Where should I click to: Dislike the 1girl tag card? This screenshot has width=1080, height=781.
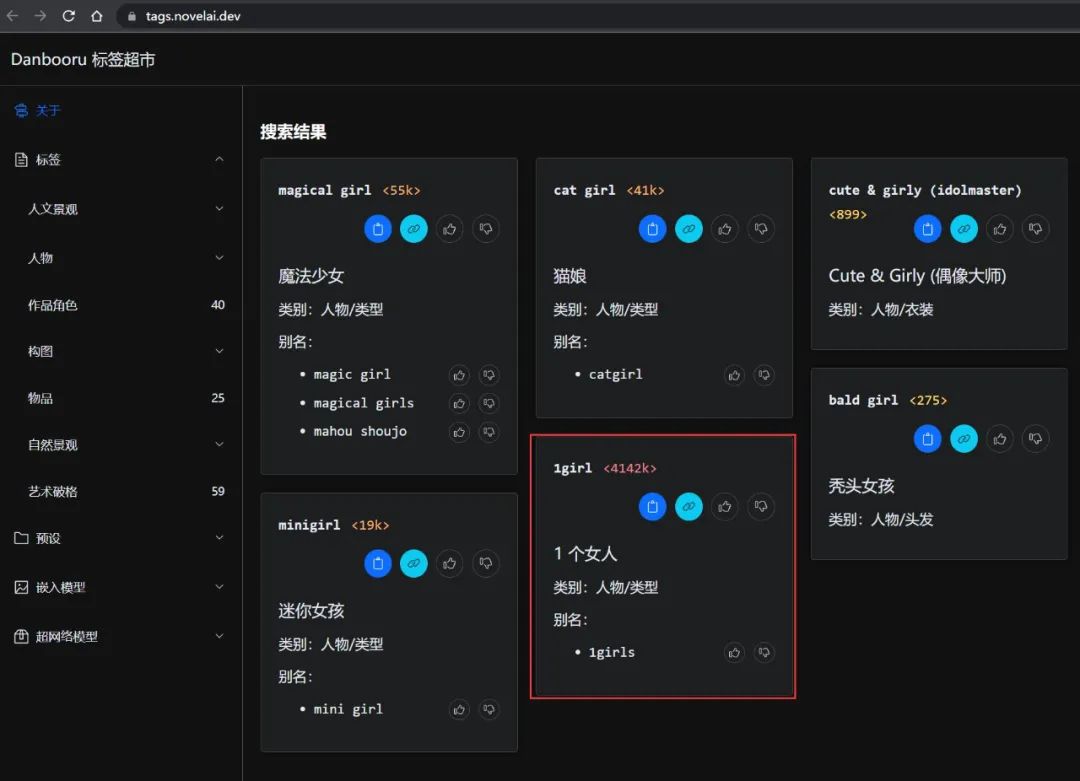point(760,507)
